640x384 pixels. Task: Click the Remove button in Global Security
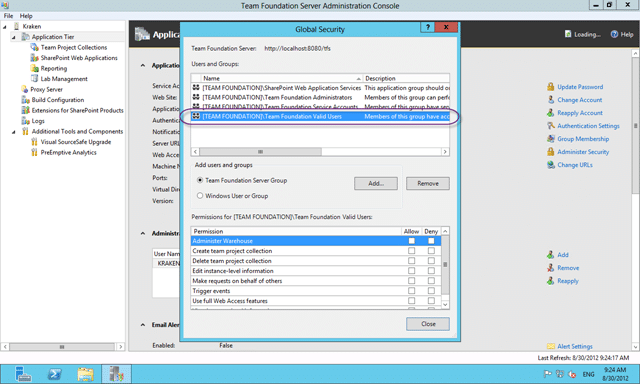pyautogui.click(x=428, y=184)
